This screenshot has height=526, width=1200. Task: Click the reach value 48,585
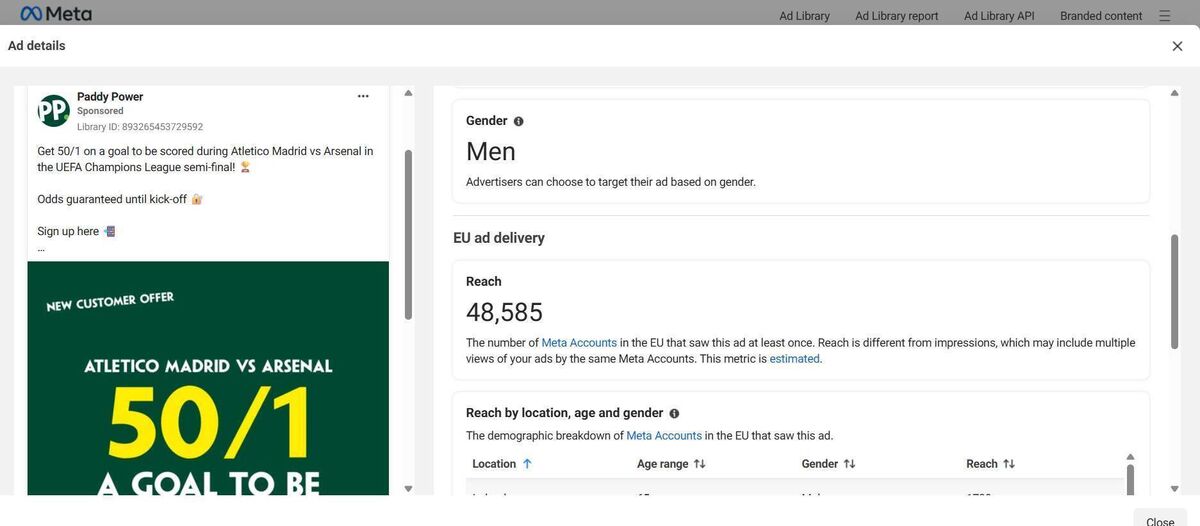pyautogui.click(x=504, y=312)
